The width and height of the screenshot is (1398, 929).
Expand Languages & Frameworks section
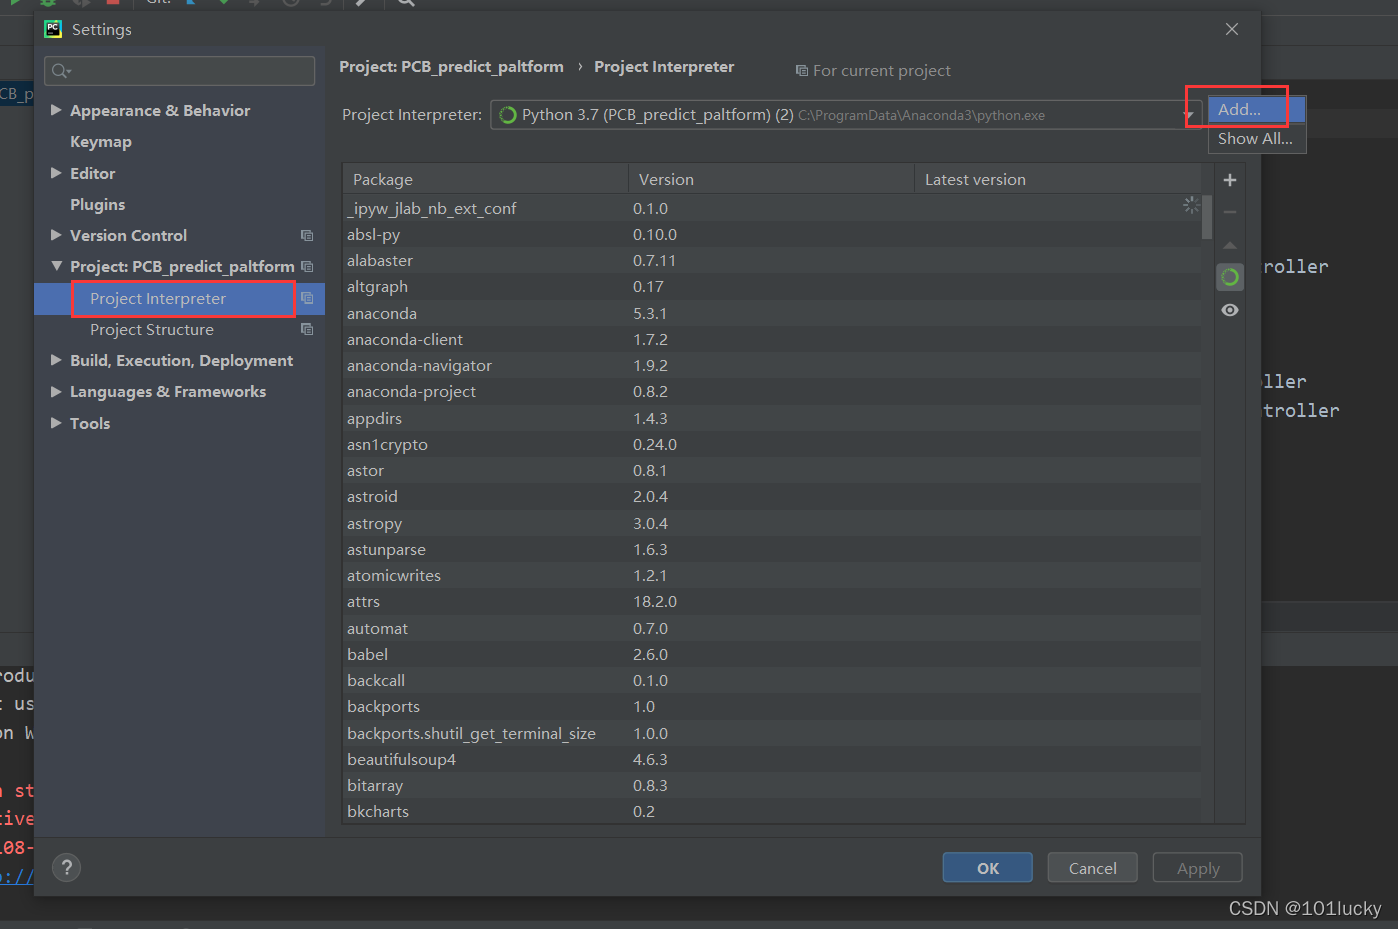[x=56, y=391]
